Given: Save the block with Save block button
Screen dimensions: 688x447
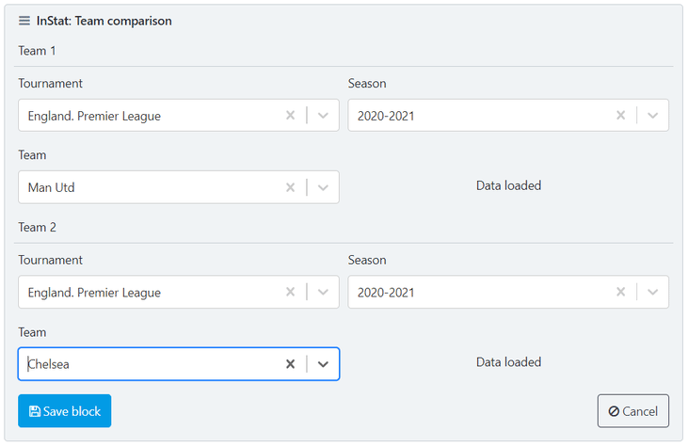Looking at the screenshot, I should click(64, 411).
